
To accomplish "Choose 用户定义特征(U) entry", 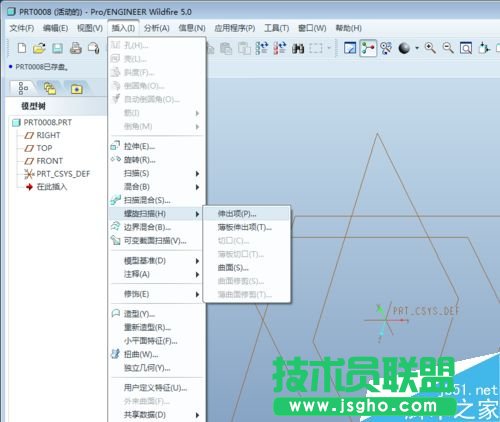I will pyautogui.click(x=156, y=388).
